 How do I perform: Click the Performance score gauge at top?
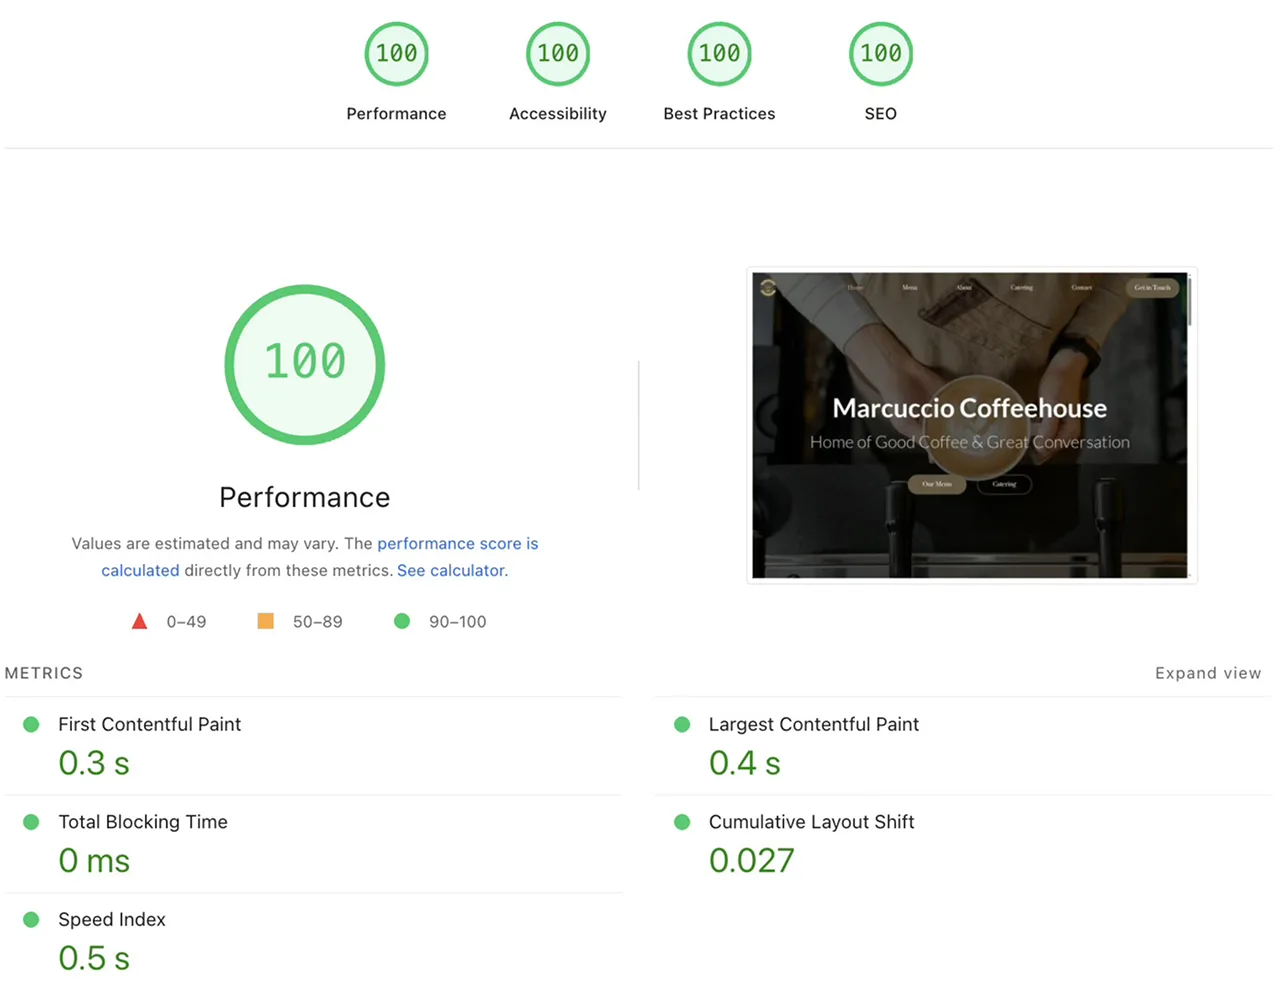396,54
